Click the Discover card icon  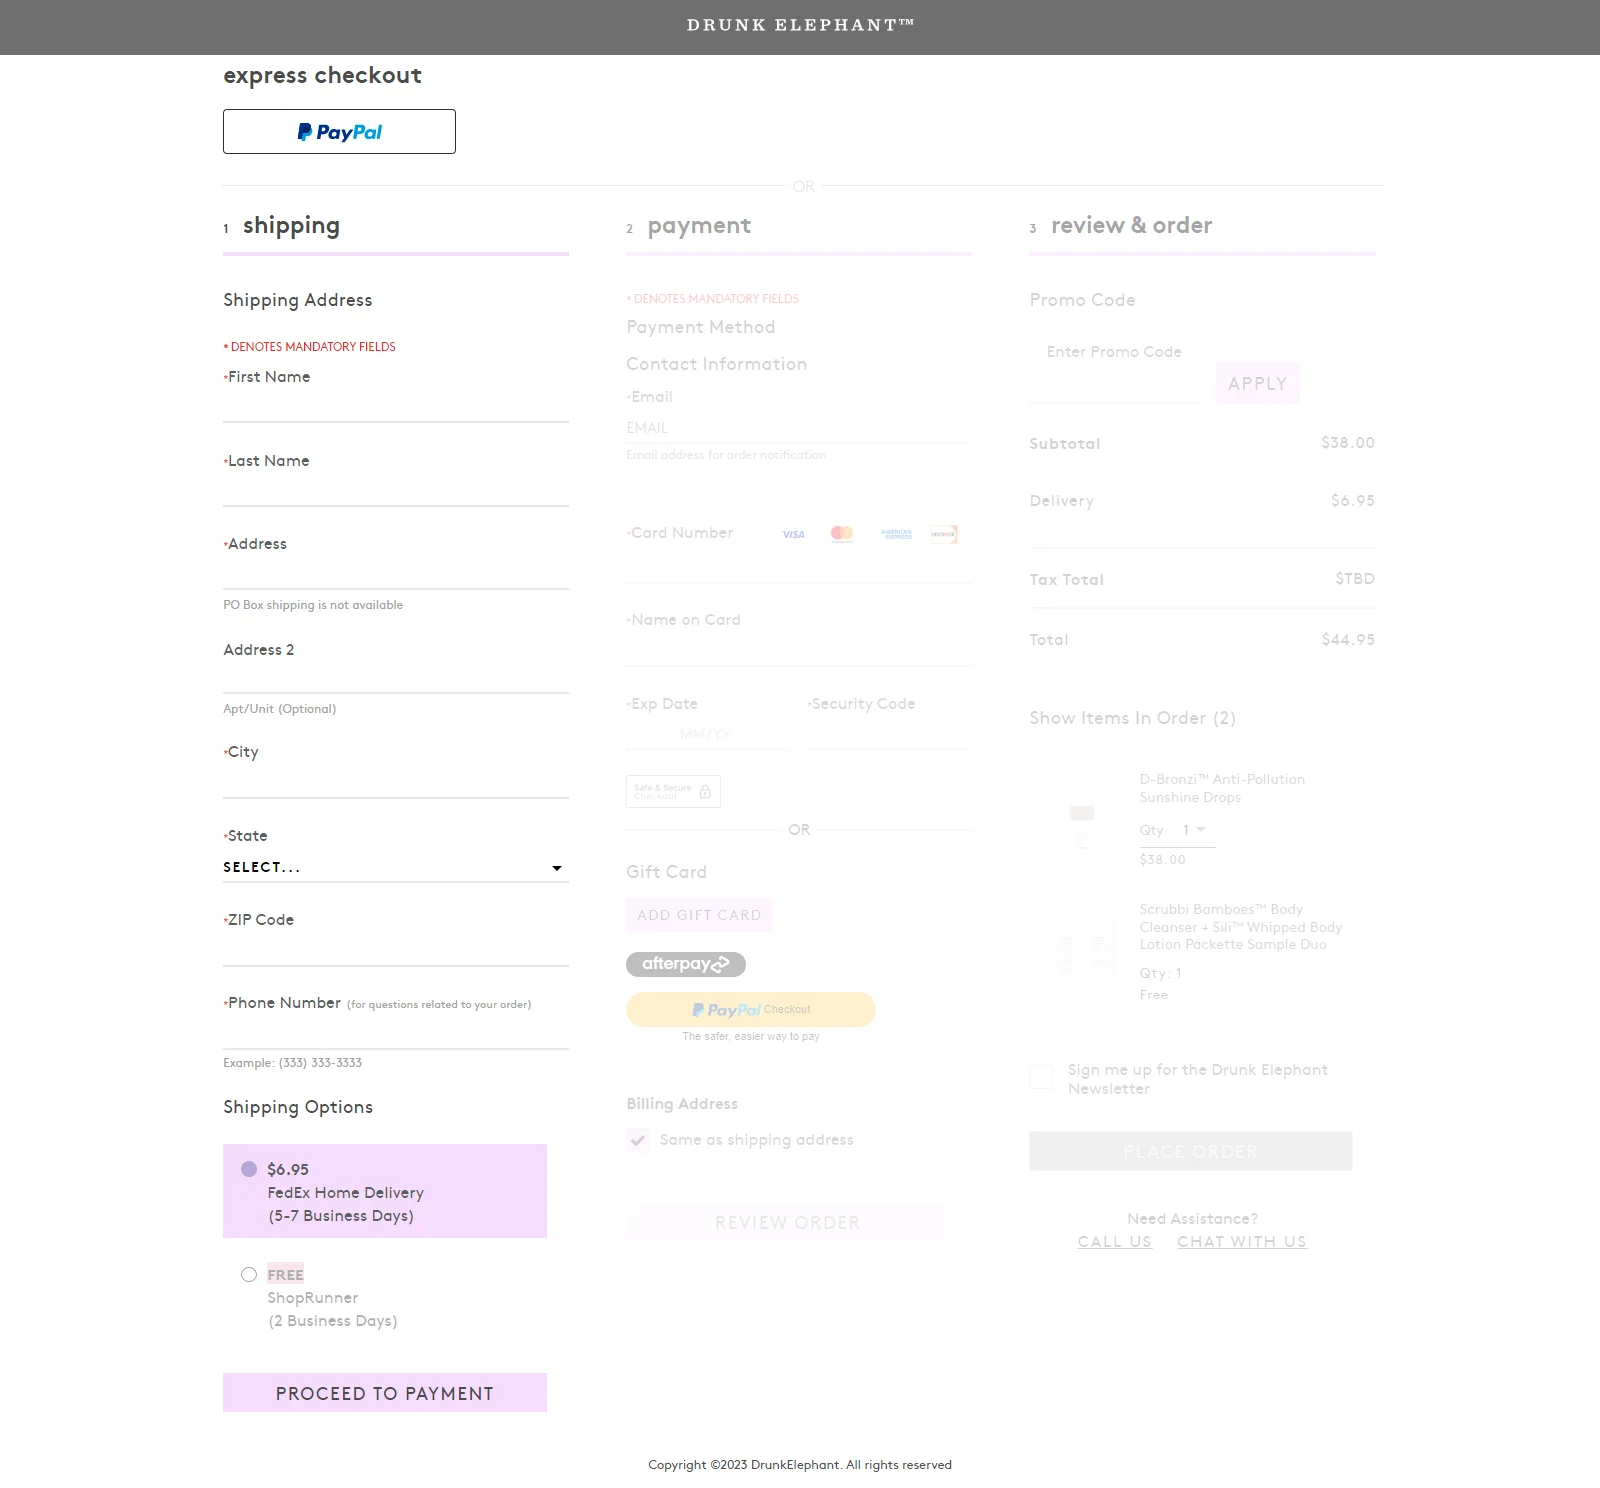point(944,534)
